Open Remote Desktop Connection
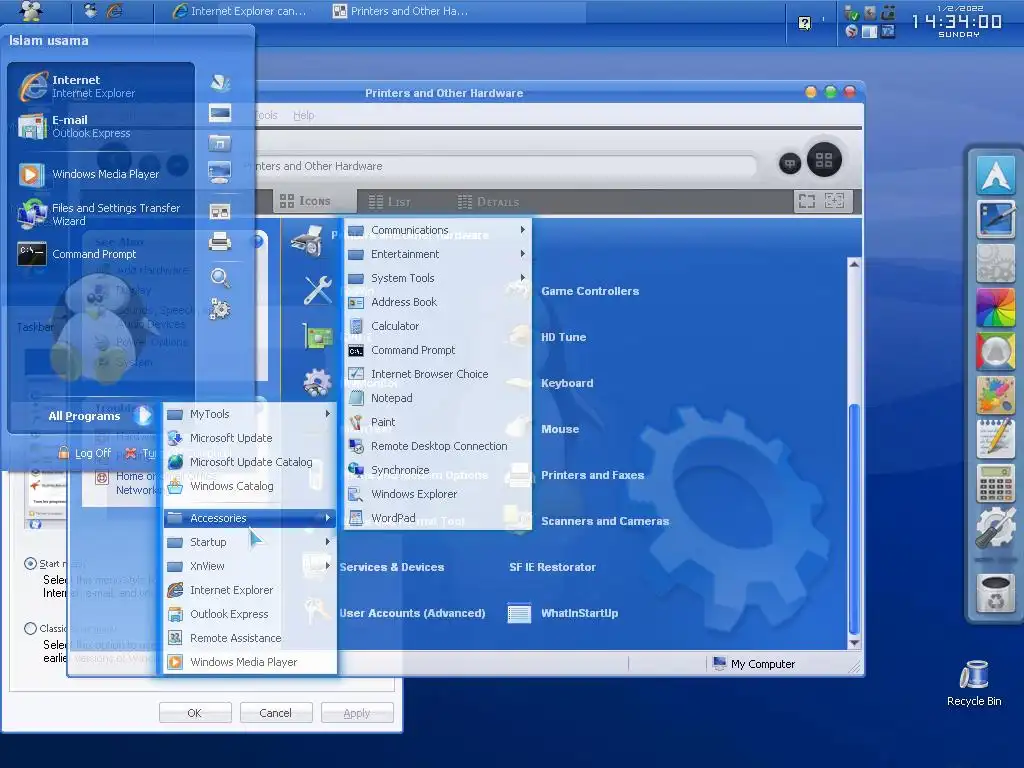 [x=438, y=446]
